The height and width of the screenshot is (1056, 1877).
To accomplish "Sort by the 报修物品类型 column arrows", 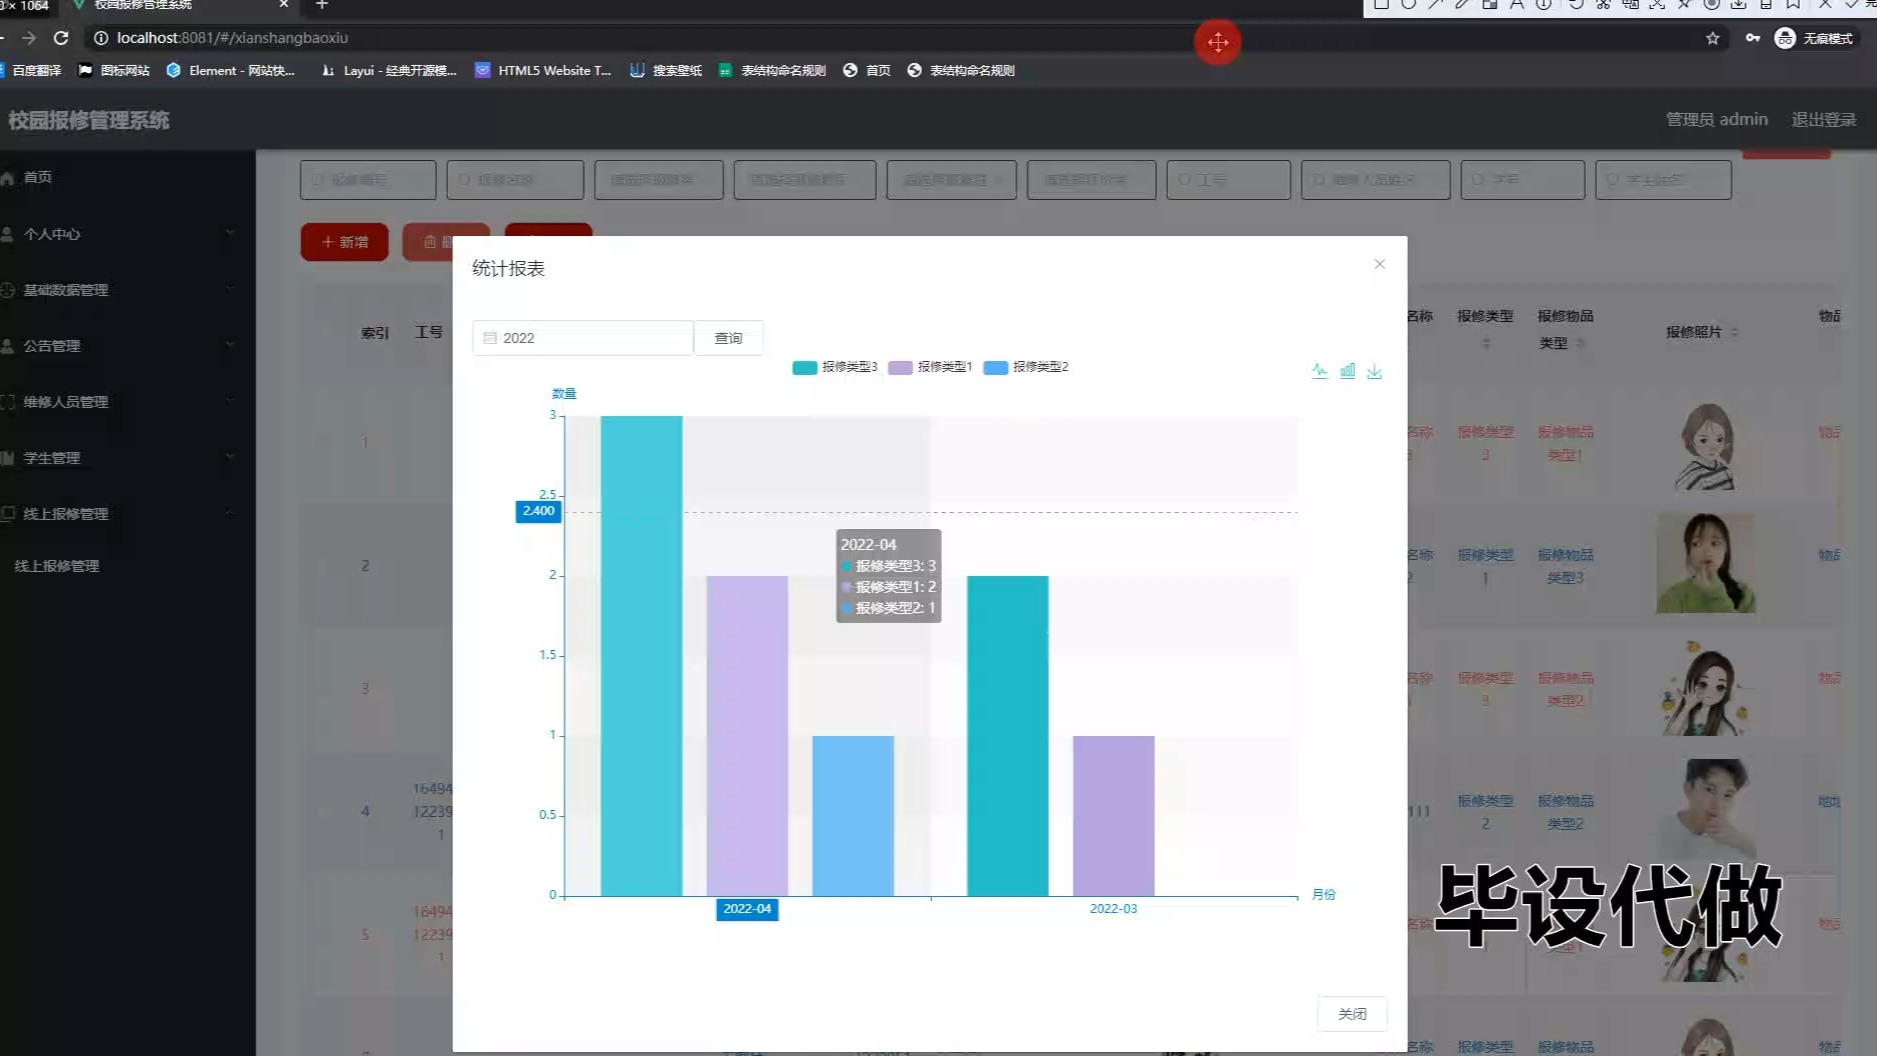I will click(x=1581, y=343).
